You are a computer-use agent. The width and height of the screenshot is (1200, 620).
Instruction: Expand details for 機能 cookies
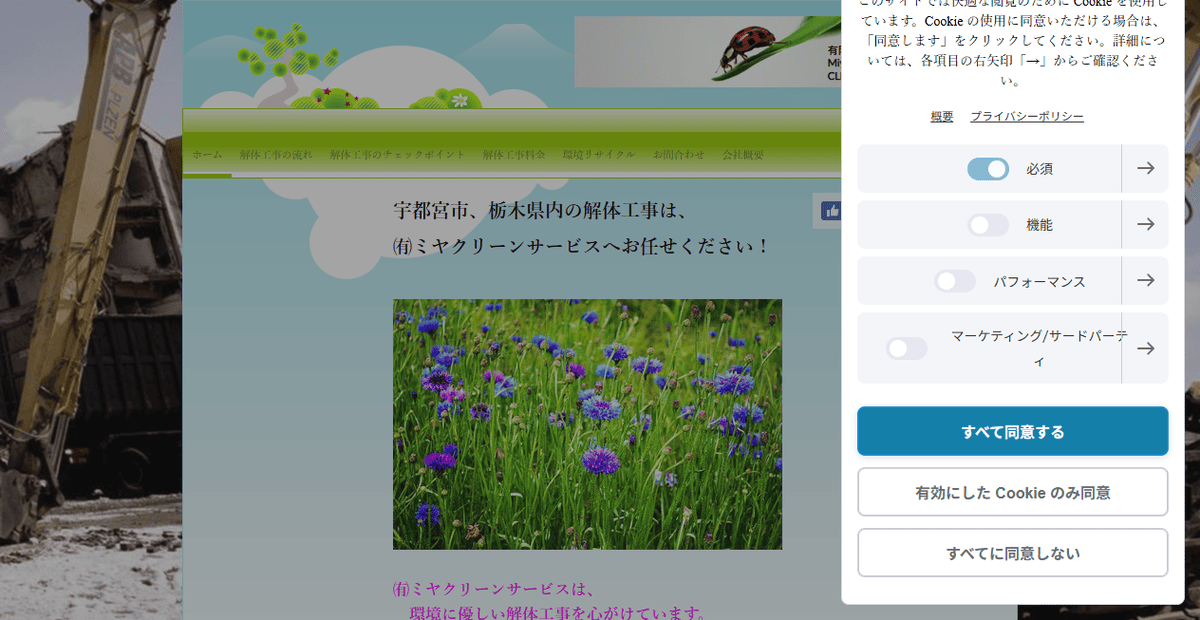(1146, 225)
